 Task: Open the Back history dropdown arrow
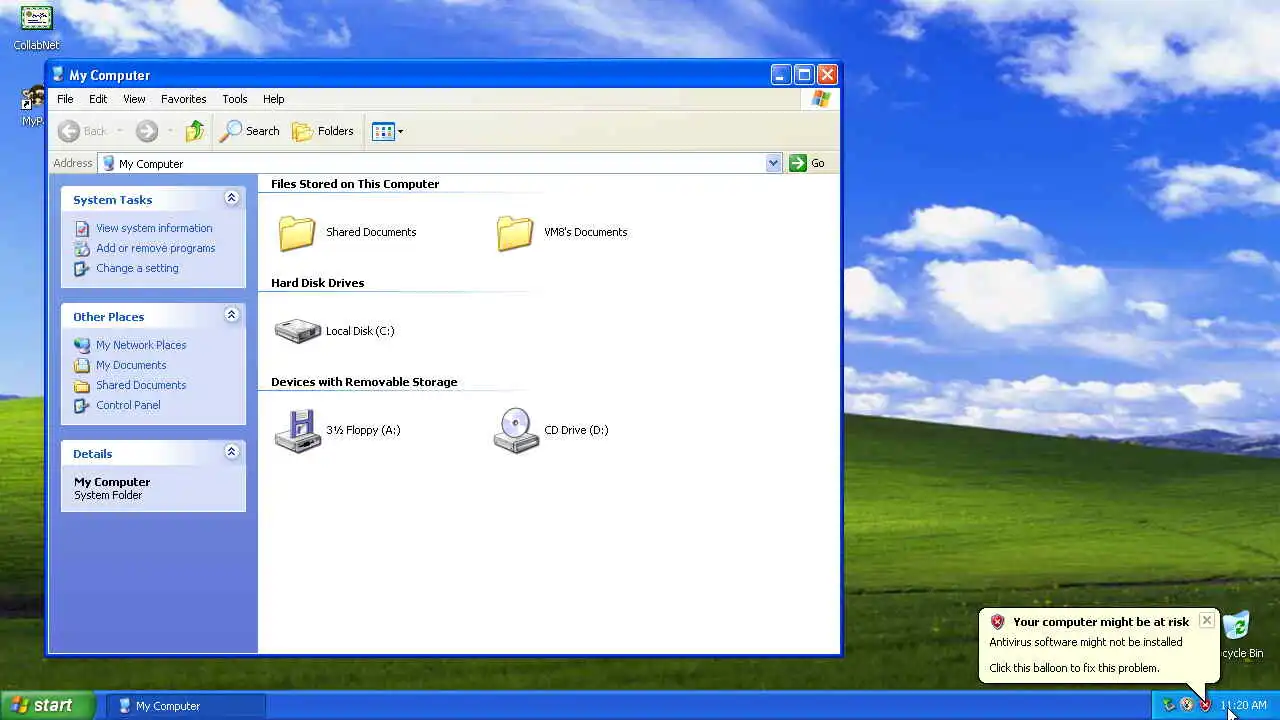click(x=120, y=131)
